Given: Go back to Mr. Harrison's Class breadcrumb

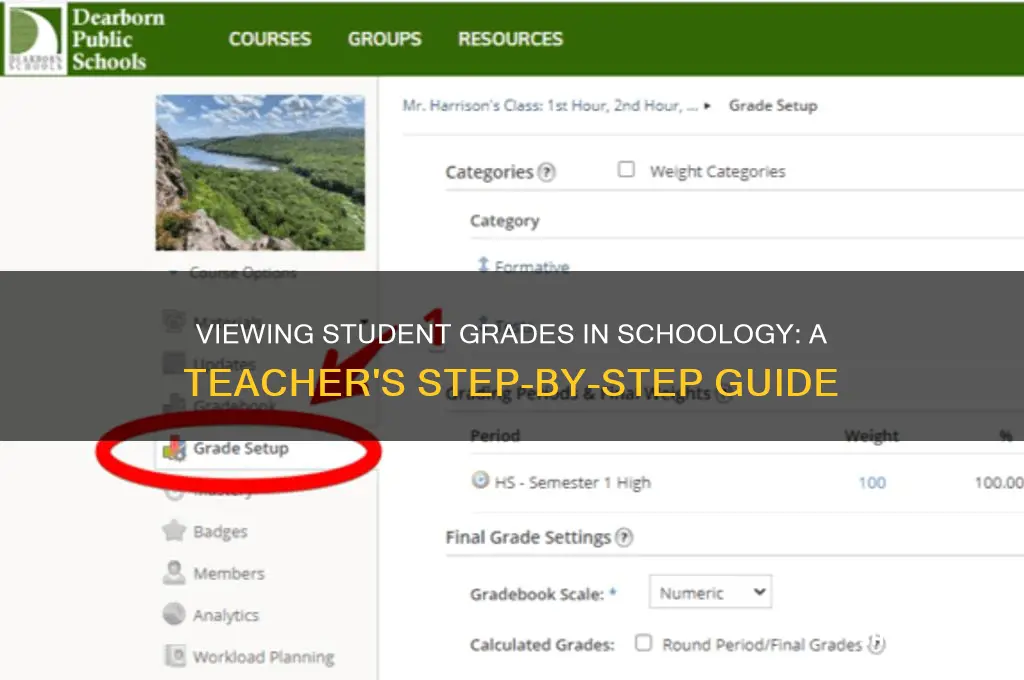Looking at the screenshot, I should pos(550,106).
